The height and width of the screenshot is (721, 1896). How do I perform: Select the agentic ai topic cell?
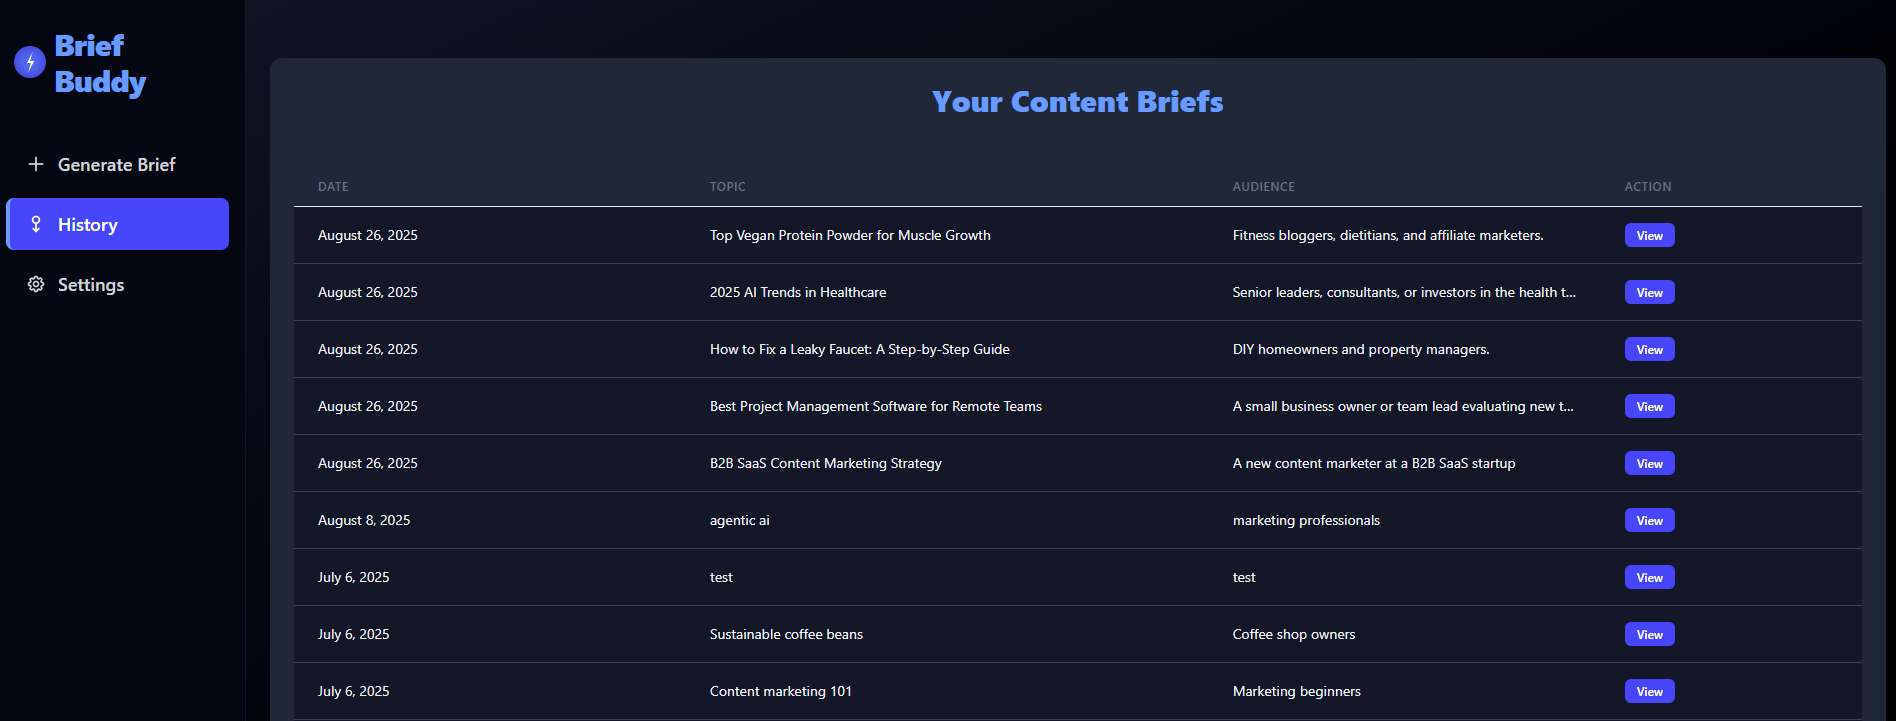coord(740,520)
